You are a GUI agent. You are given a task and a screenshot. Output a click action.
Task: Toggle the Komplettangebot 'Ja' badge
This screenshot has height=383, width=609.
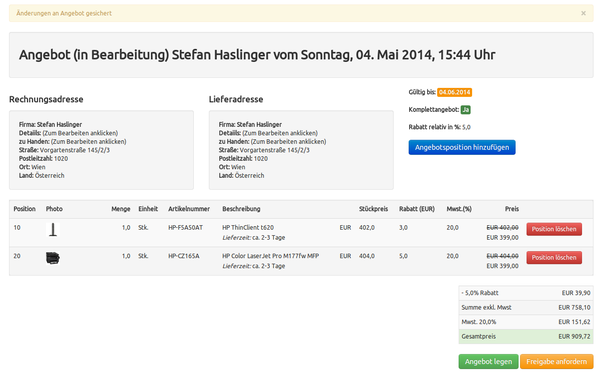tap(466, 110)
